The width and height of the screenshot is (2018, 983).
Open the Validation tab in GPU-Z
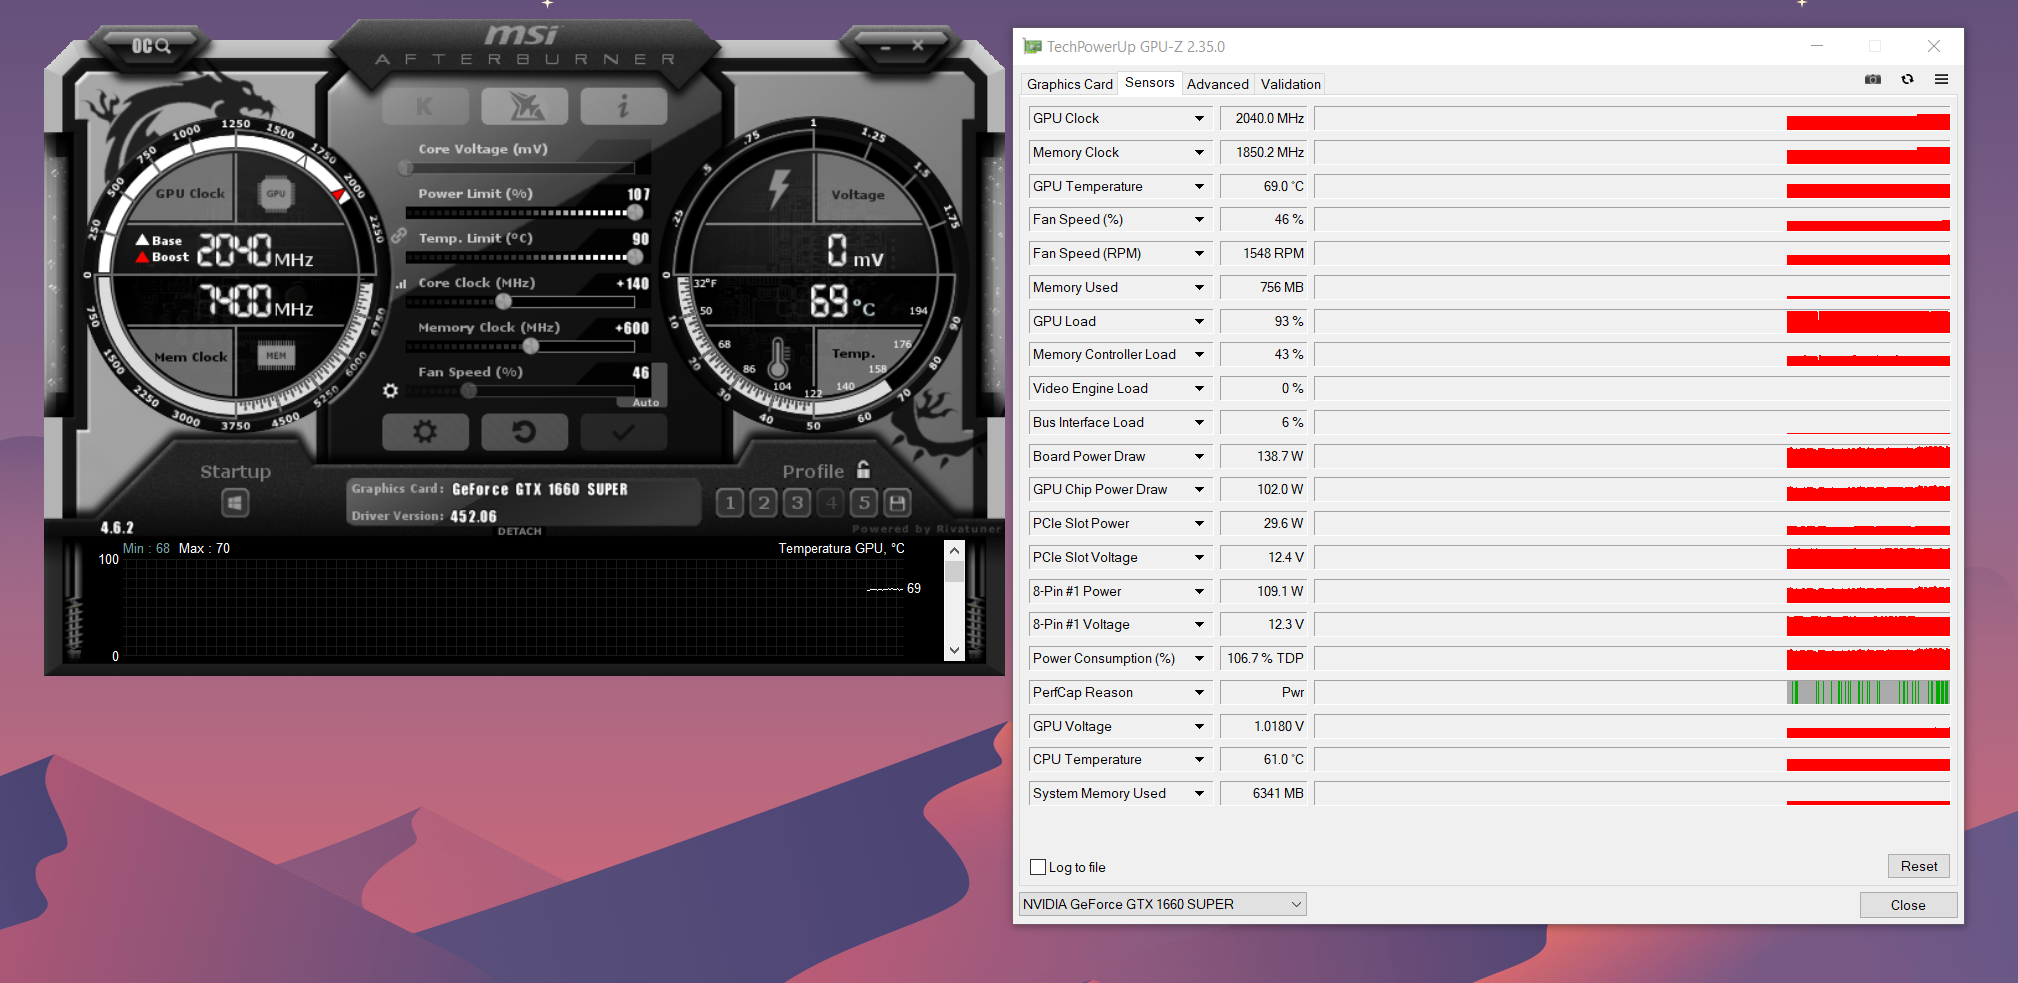(1290, 84)
